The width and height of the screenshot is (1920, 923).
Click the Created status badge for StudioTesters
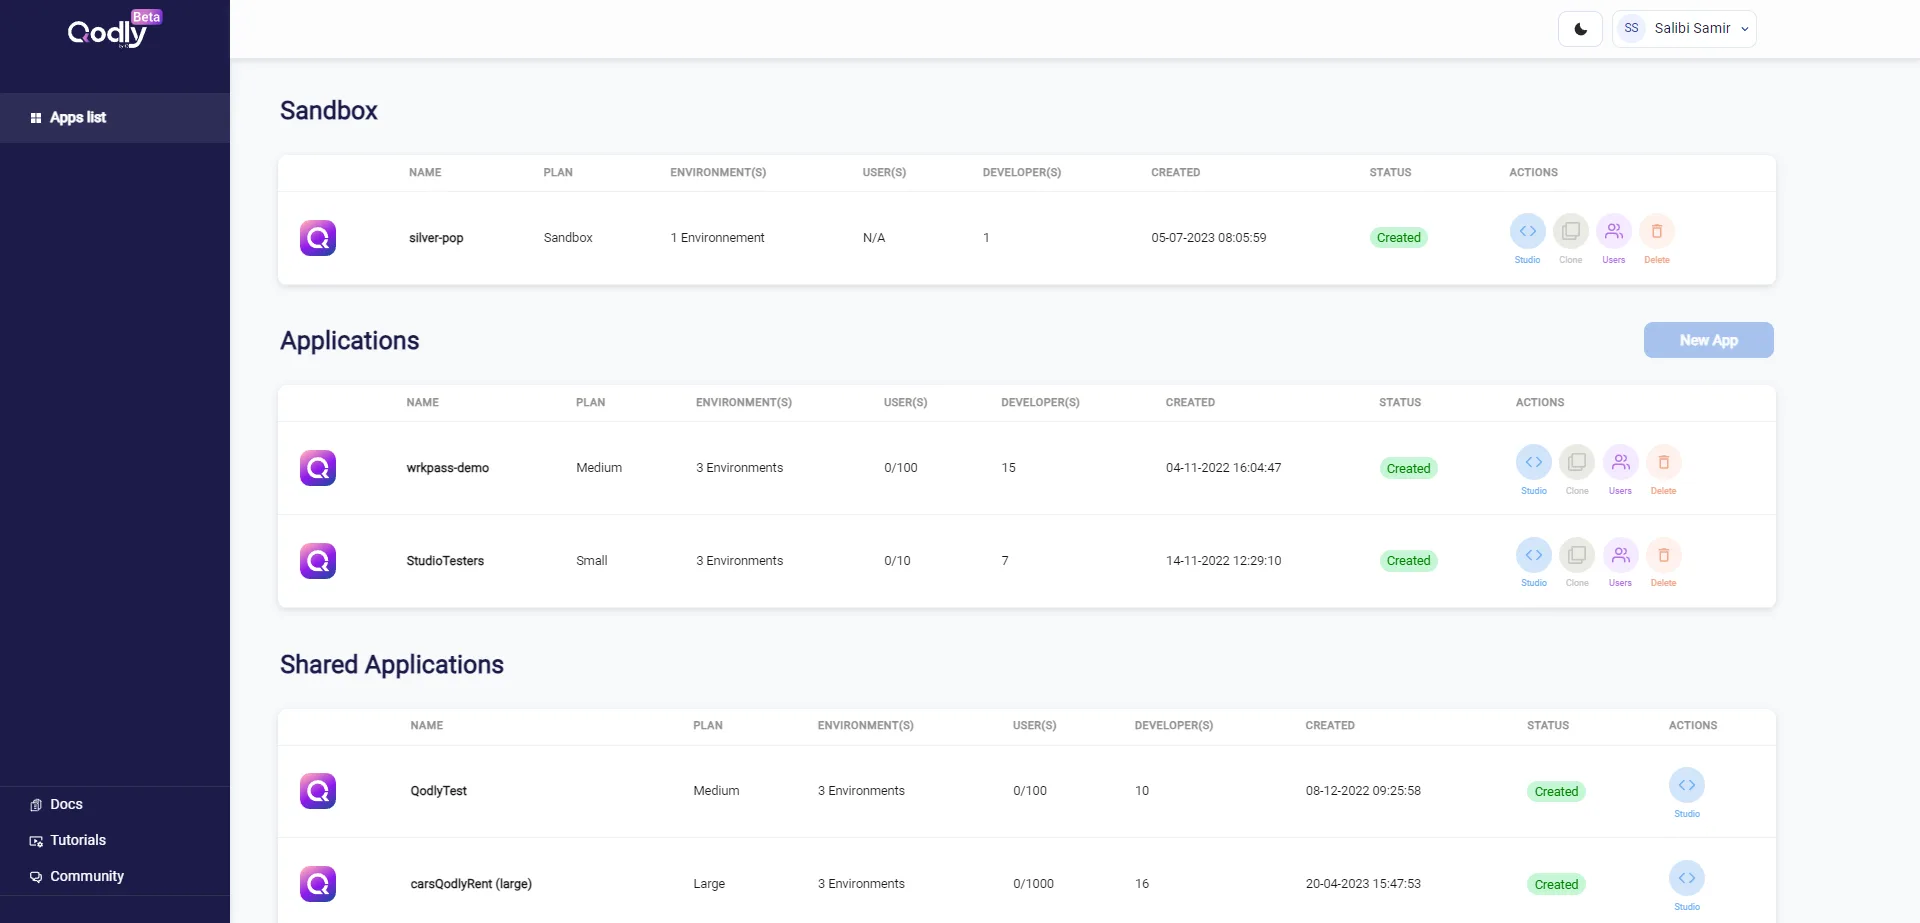(x=1408, y=561)
